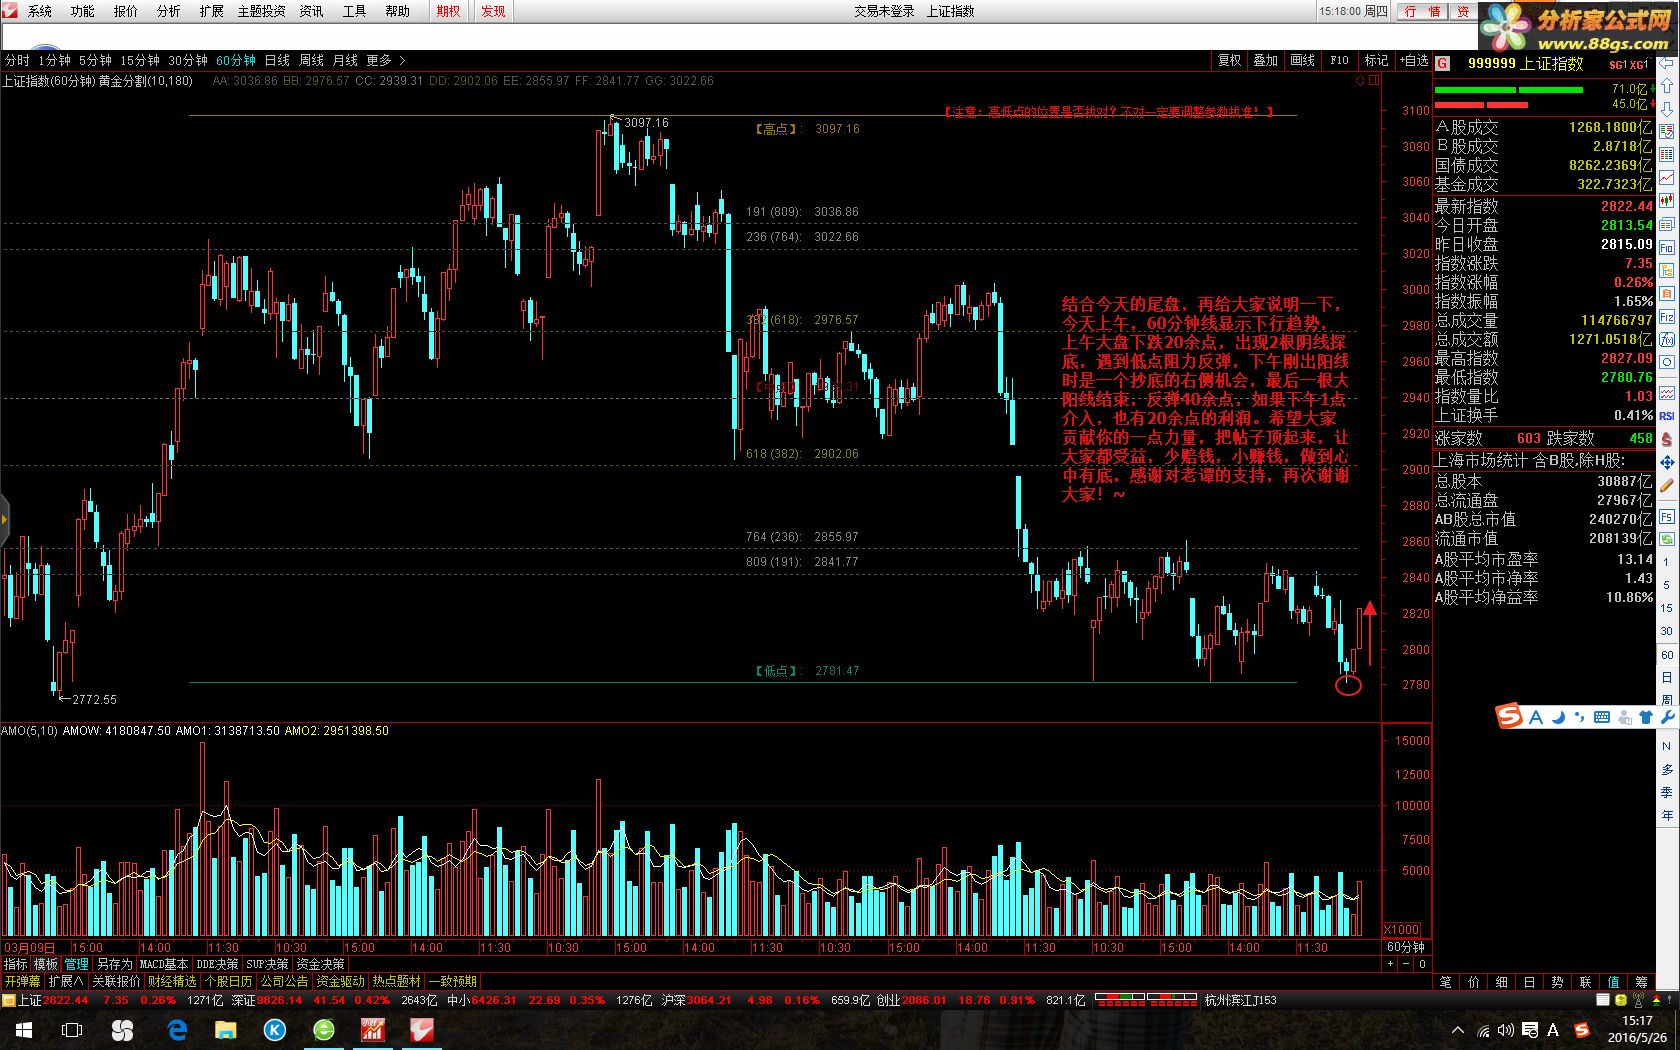Select the 筹 tab in quote panel
The width and height of the screenshot is (1680, 1050).
(x=1641, y=982)
